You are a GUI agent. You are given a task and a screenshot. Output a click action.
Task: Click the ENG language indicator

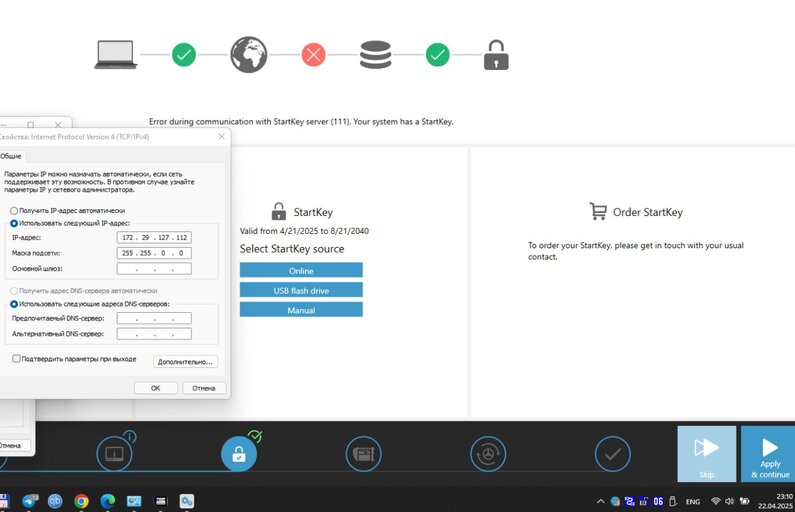(693, 501)
